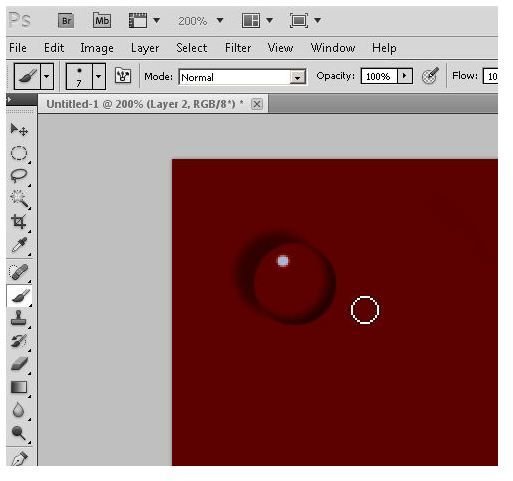
Task: Open the Opacity slider arrow
Action: [404, 76]
